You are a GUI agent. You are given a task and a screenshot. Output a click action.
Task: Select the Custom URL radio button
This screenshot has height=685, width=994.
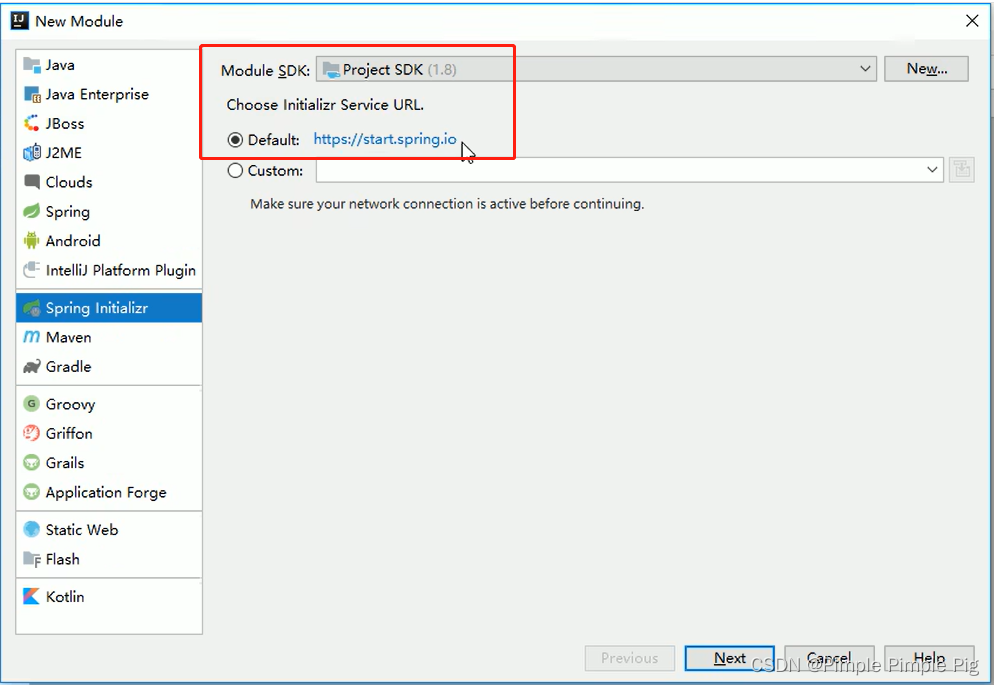tap(235, 170)
